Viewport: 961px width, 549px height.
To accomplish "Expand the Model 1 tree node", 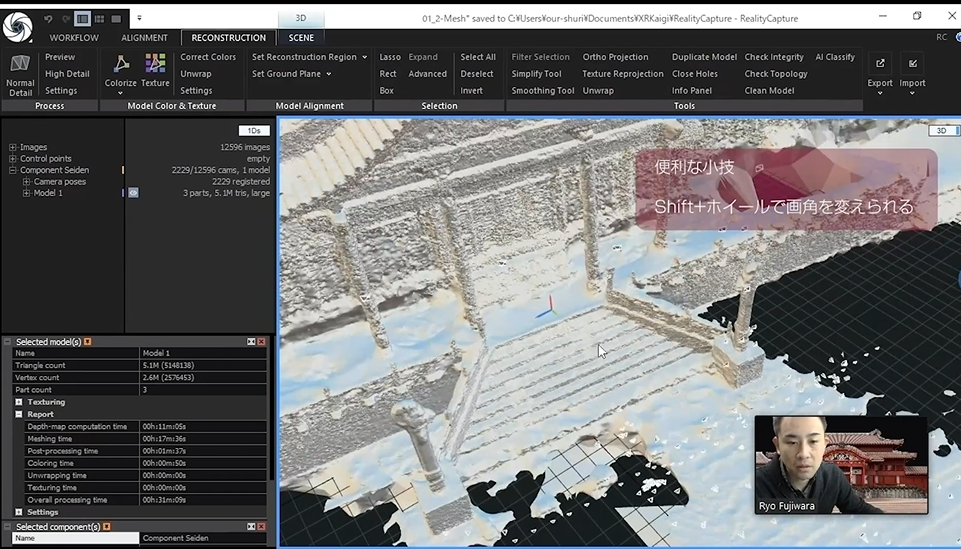I will 26,193.
